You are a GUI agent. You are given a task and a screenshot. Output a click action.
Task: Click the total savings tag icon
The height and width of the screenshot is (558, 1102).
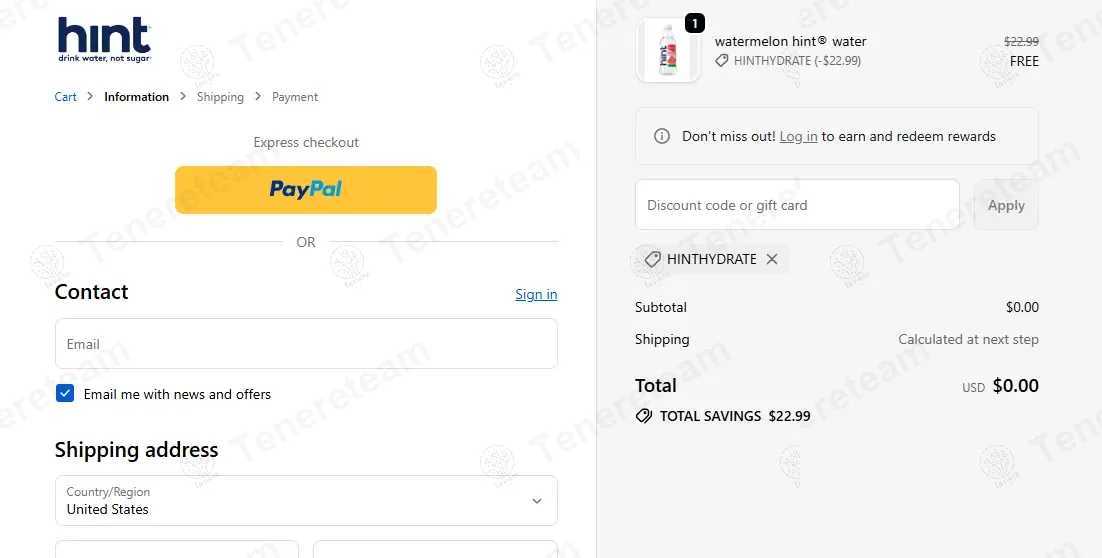644,416
